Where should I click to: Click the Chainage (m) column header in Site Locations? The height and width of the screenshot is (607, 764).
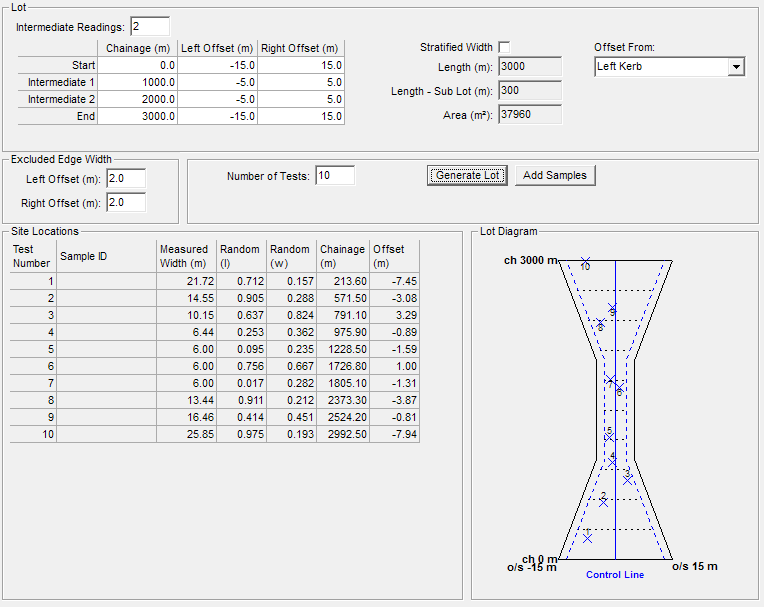(342, 256)
